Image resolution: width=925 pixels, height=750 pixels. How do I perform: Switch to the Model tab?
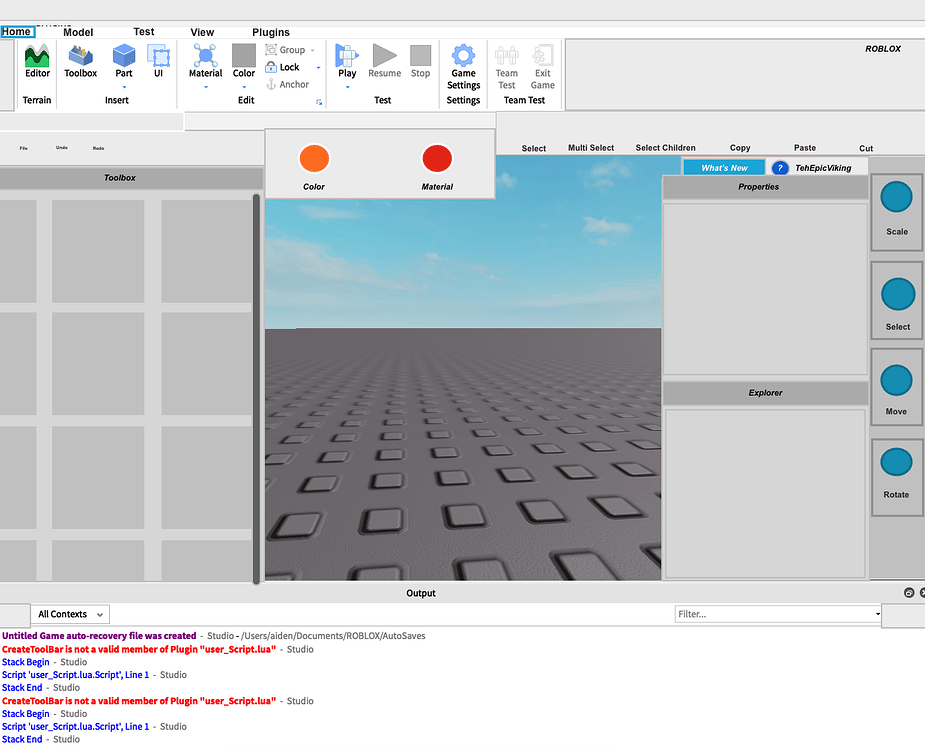tap(78, 32)
